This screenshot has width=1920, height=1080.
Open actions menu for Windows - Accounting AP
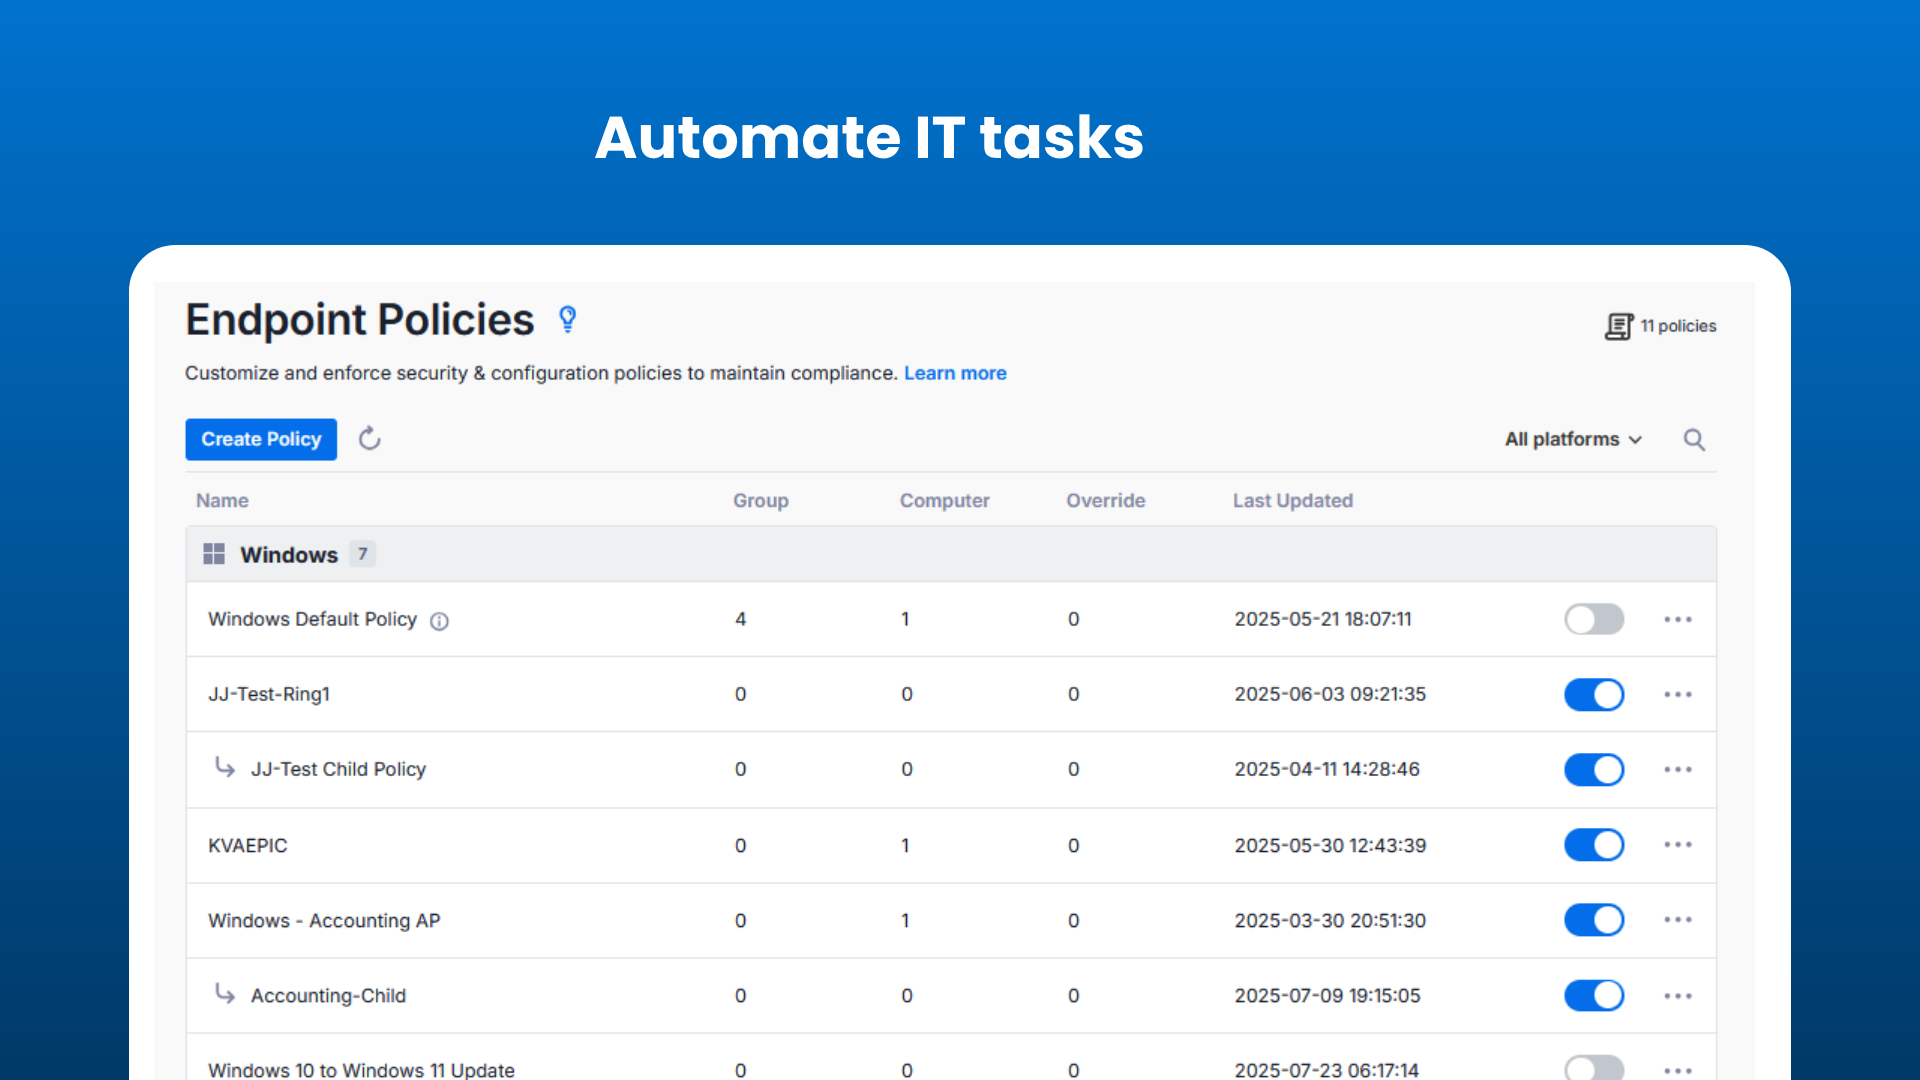(1677, 920)
